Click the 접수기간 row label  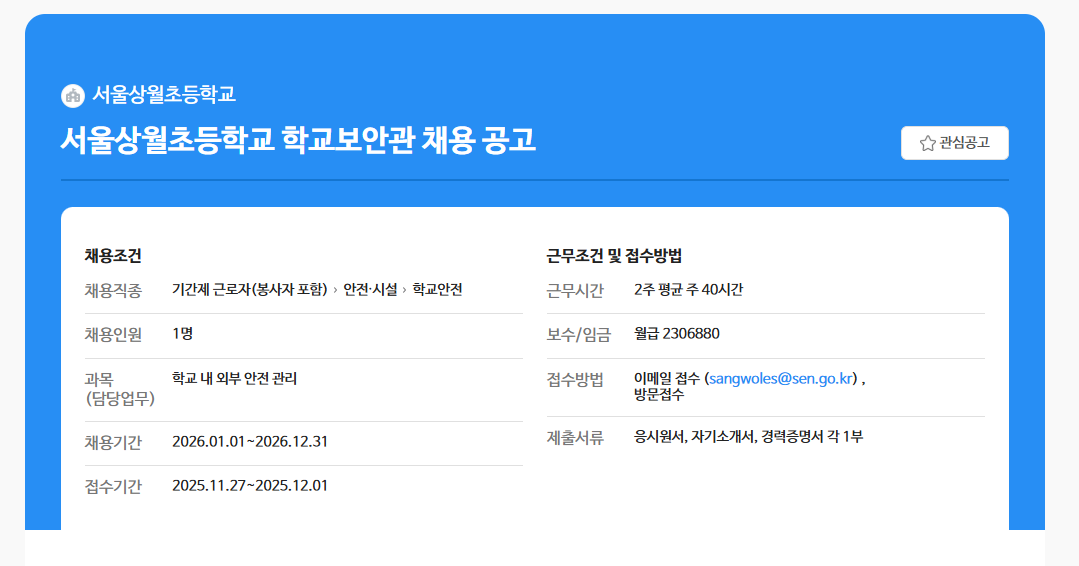(113, 486)
